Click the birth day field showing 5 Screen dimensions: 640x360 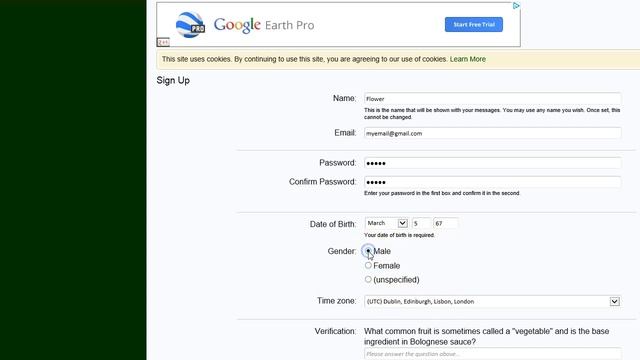coord(421,223)
